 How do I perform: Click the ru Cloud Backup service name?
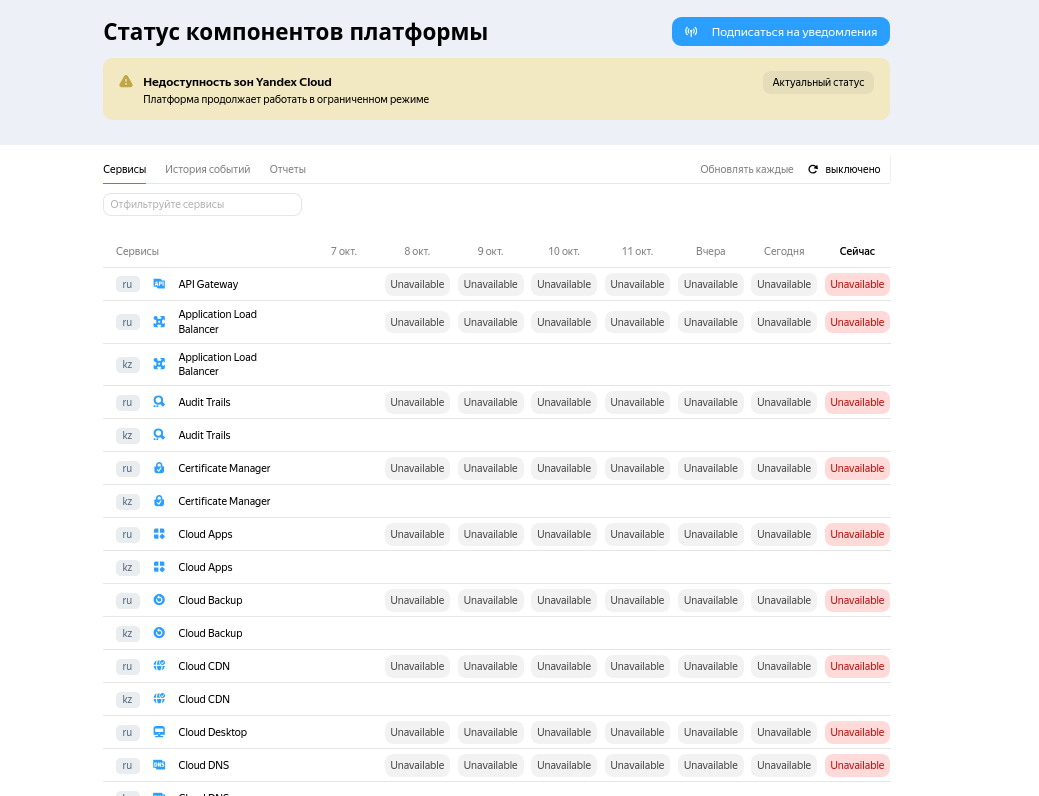[210, 600]
